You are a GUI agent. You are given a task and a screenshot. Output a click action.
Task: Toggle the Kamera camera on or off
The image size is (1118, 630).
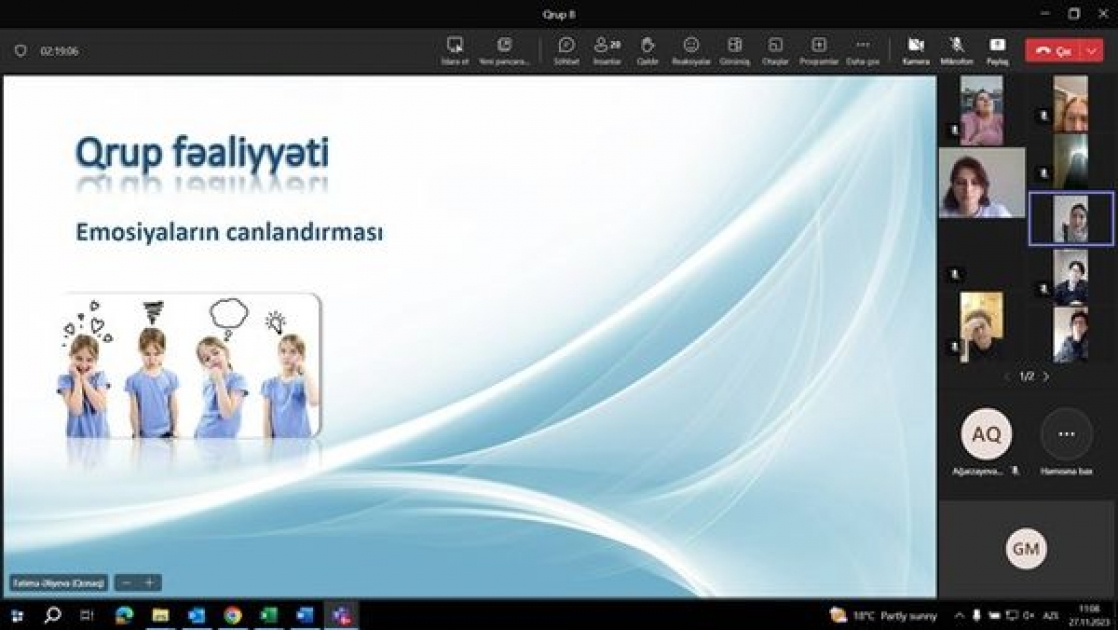pyautogui.click(x=916, y=50)
